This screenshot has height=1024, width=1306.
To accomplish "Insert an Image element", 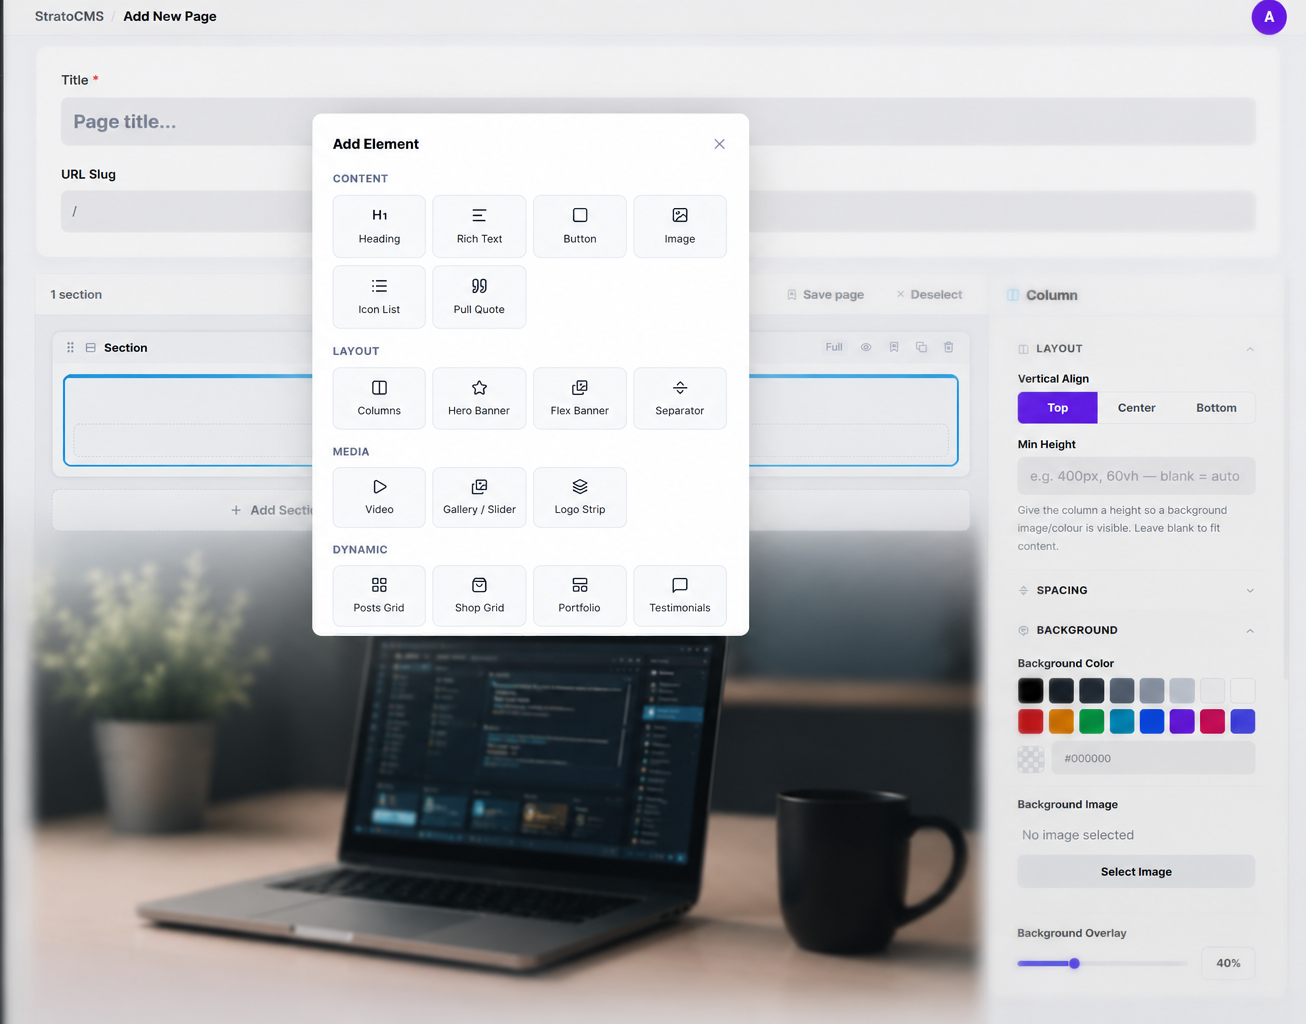I will click(680, 227).
